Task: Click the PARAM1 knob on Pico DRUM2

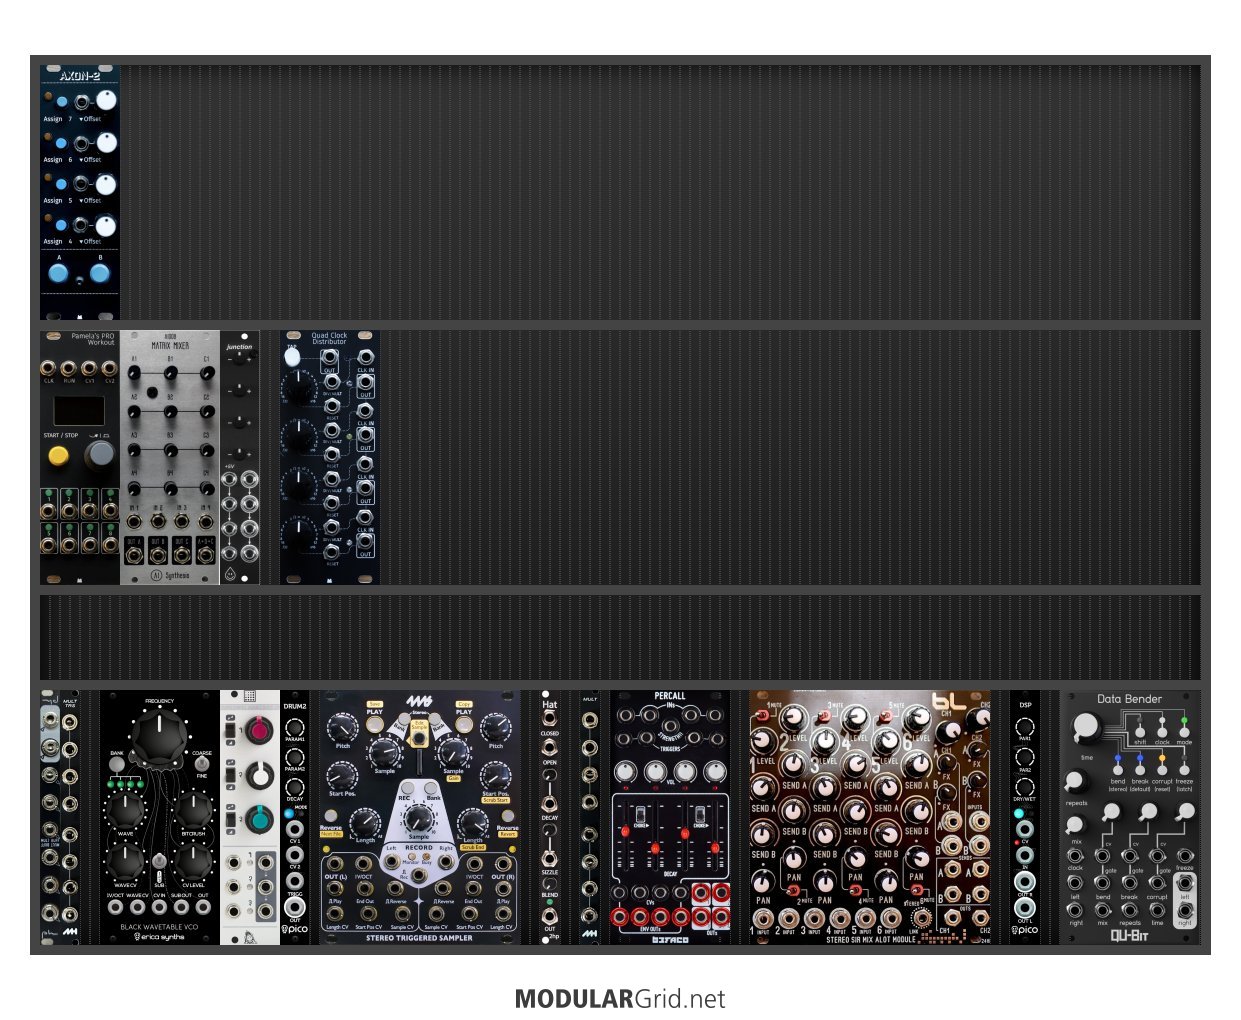Action: click(x=295, y=726)
